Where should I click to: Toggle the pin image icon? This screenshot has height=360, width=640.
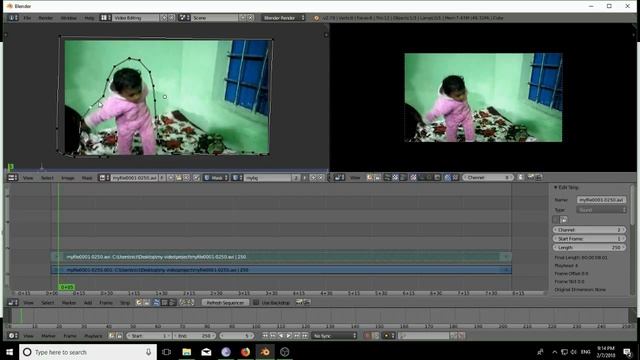[196, 178]
